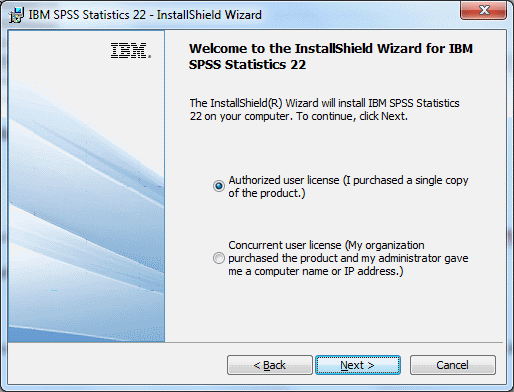
Task: Click the 'To continue, click Next' instruction text
Action: pos(352,116)
